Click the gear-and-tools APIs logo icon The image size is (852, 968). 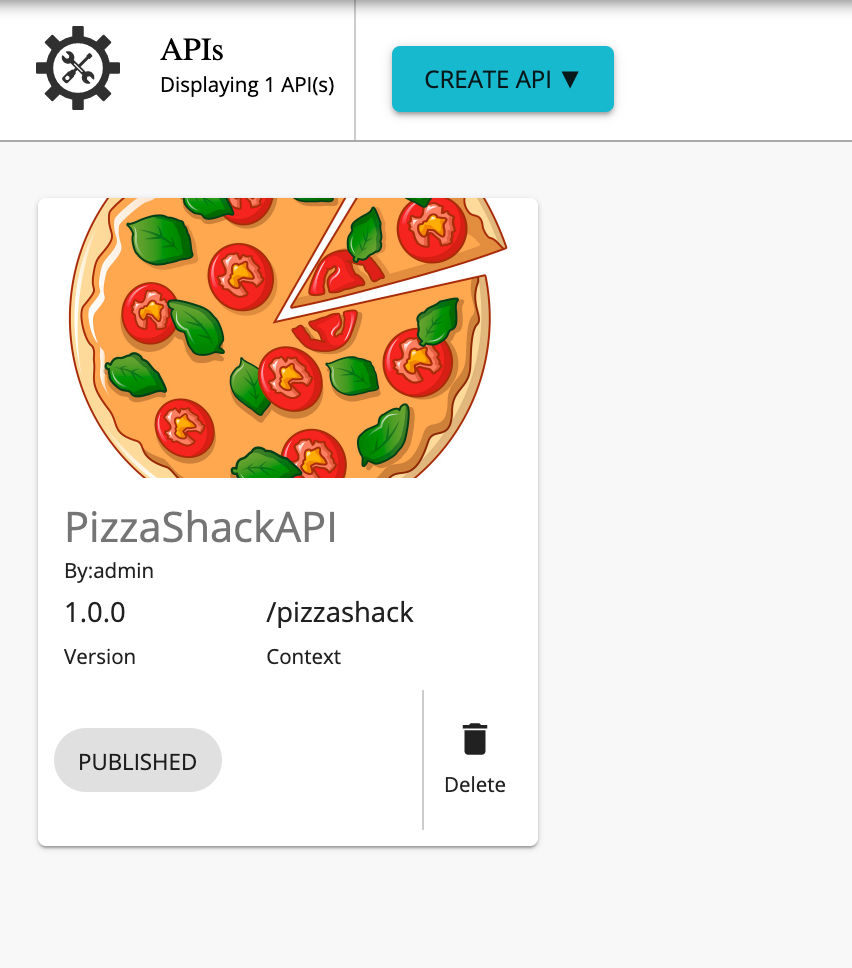point(77,68)
